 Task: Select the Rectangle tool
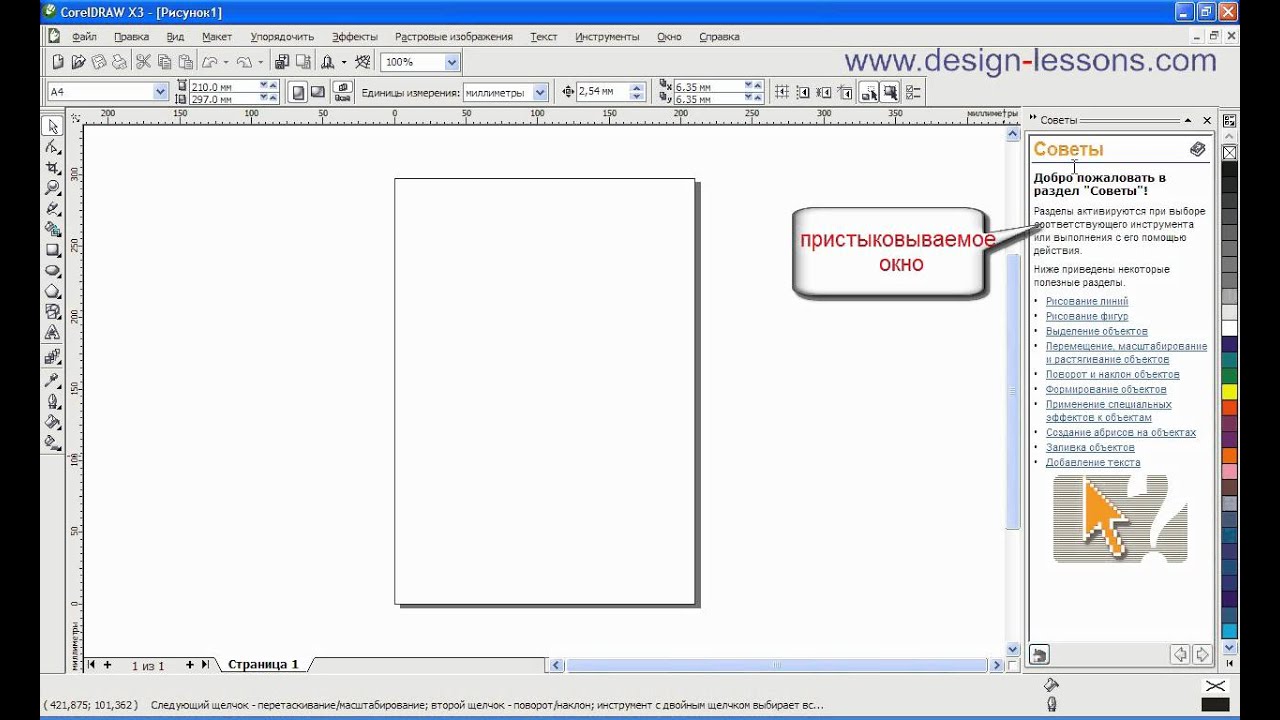click(x=52, y=250)
